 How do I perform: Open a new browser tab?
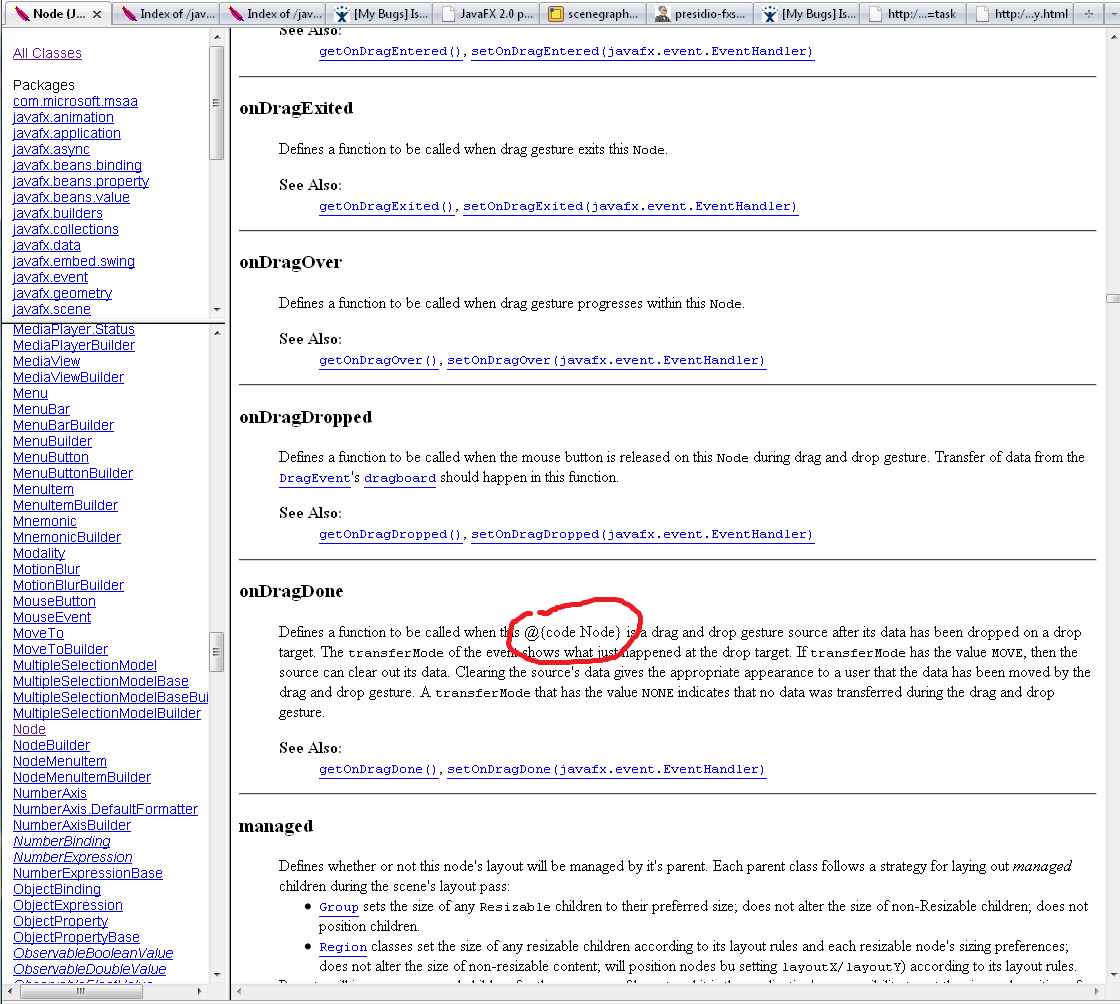[x=1090, y=14]
